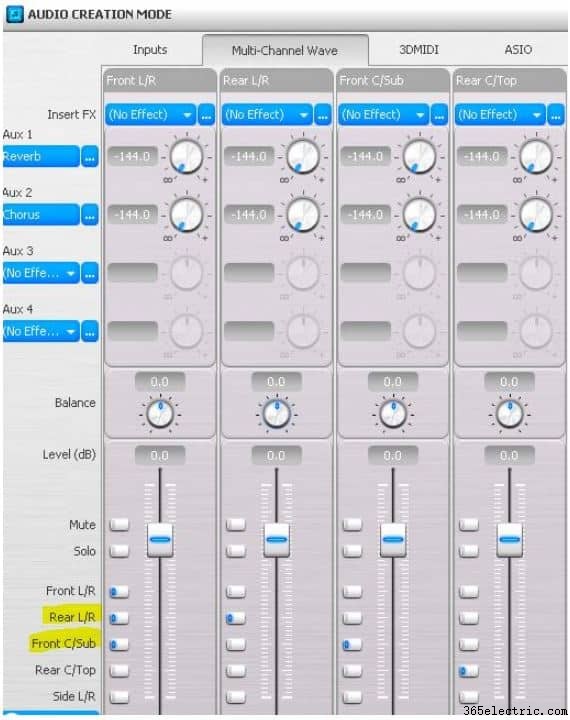The width and height of the screenshot is (570, 720).
Task: Click Rear C/Top Level 0.0 value field
Action: click(509, 456)
